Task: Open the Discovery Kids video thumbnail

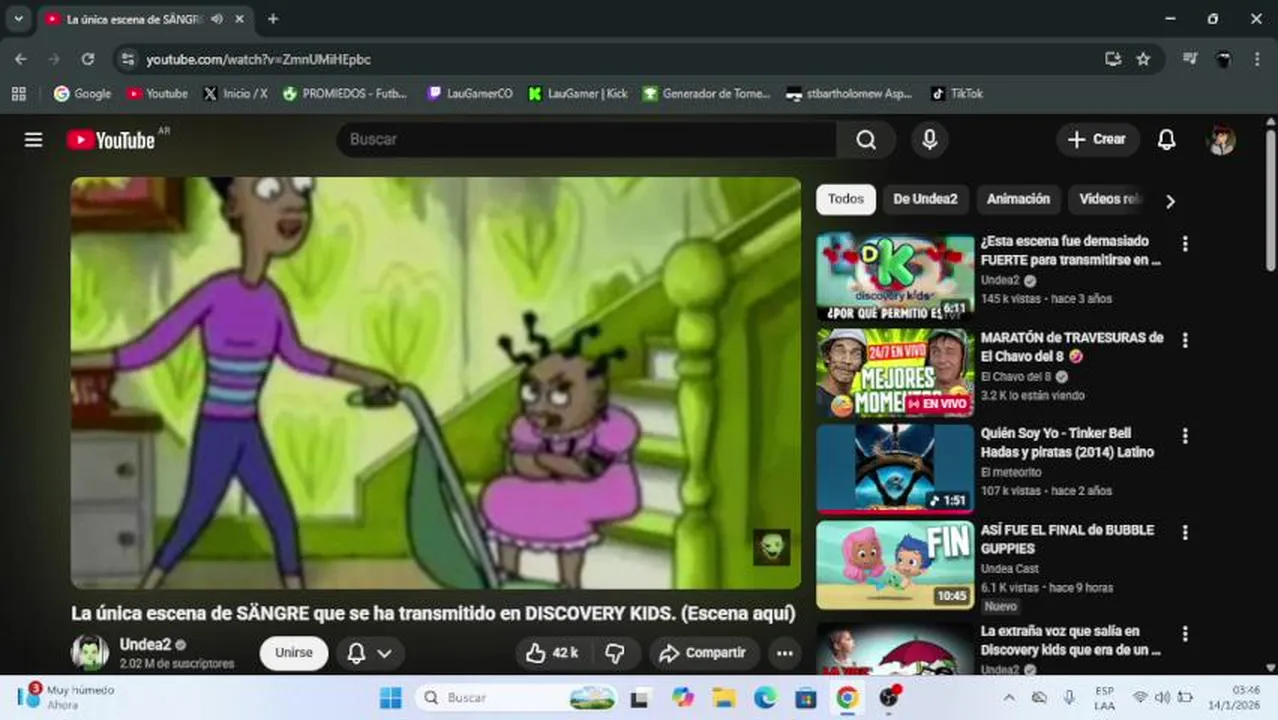Action: click(895, 278)
